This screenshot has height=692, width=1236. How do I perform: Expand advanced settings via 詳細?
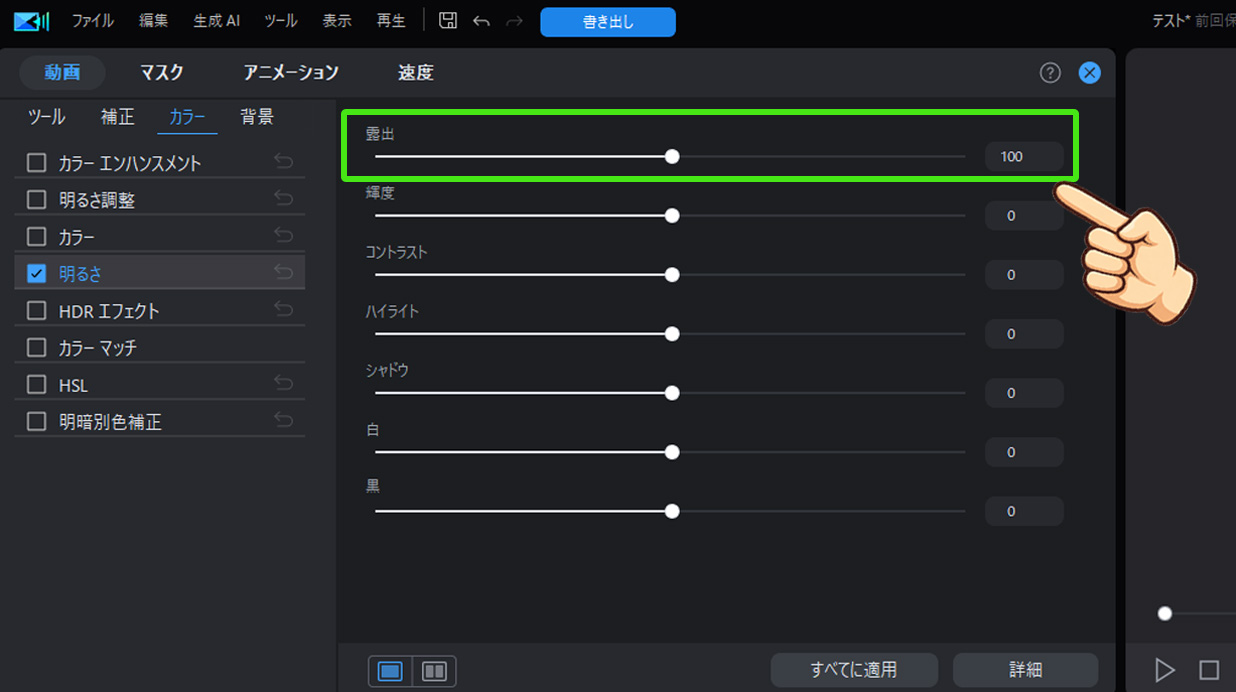click(1025, 670)
